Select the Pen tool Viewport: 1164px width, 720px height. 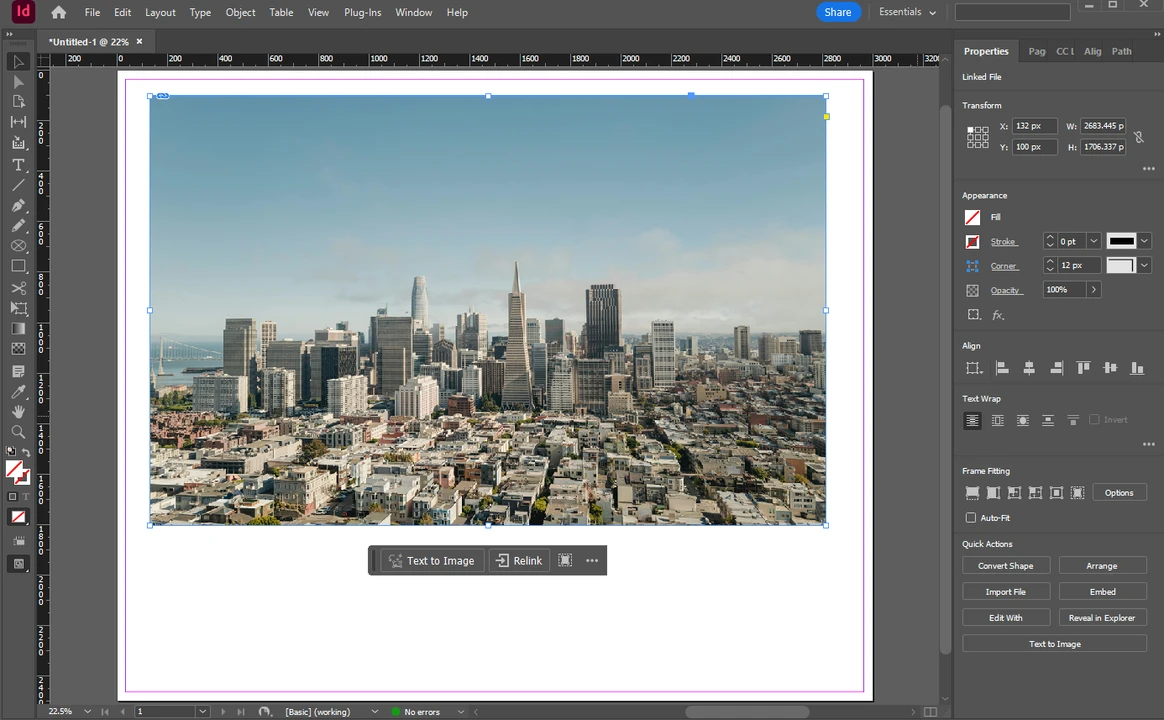[x=19, y=205]
